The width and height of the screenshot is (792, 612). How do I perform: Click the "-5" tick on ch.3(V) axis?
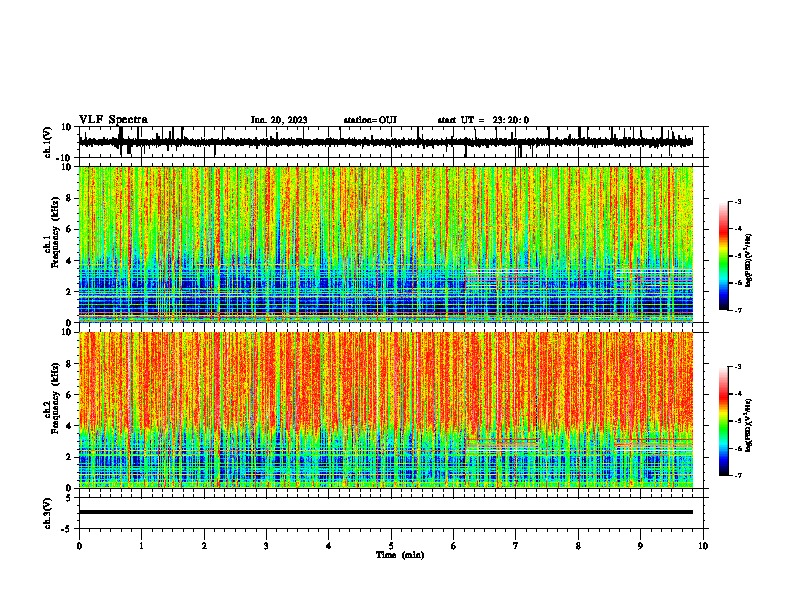pos(67,529)
